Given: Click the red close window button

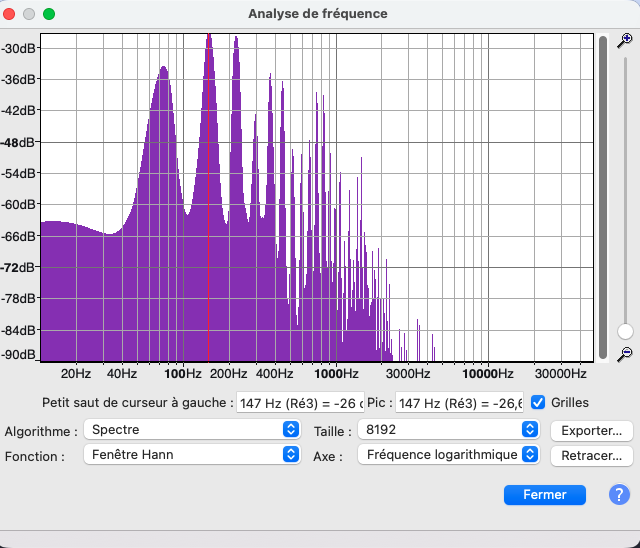Looking at the screenshot, I should coord(9,14).
